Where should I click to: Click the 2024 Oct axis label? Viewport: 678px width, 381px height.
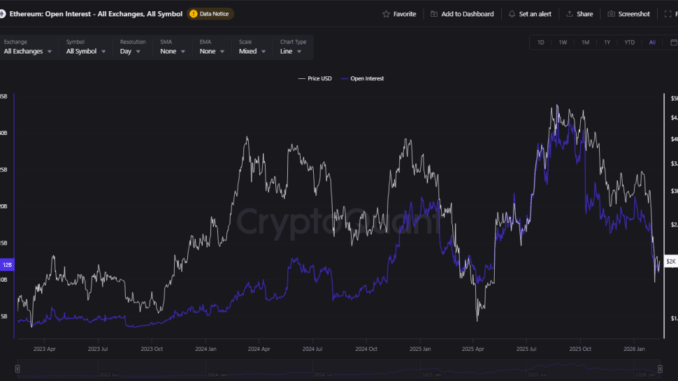click(366, 349)
